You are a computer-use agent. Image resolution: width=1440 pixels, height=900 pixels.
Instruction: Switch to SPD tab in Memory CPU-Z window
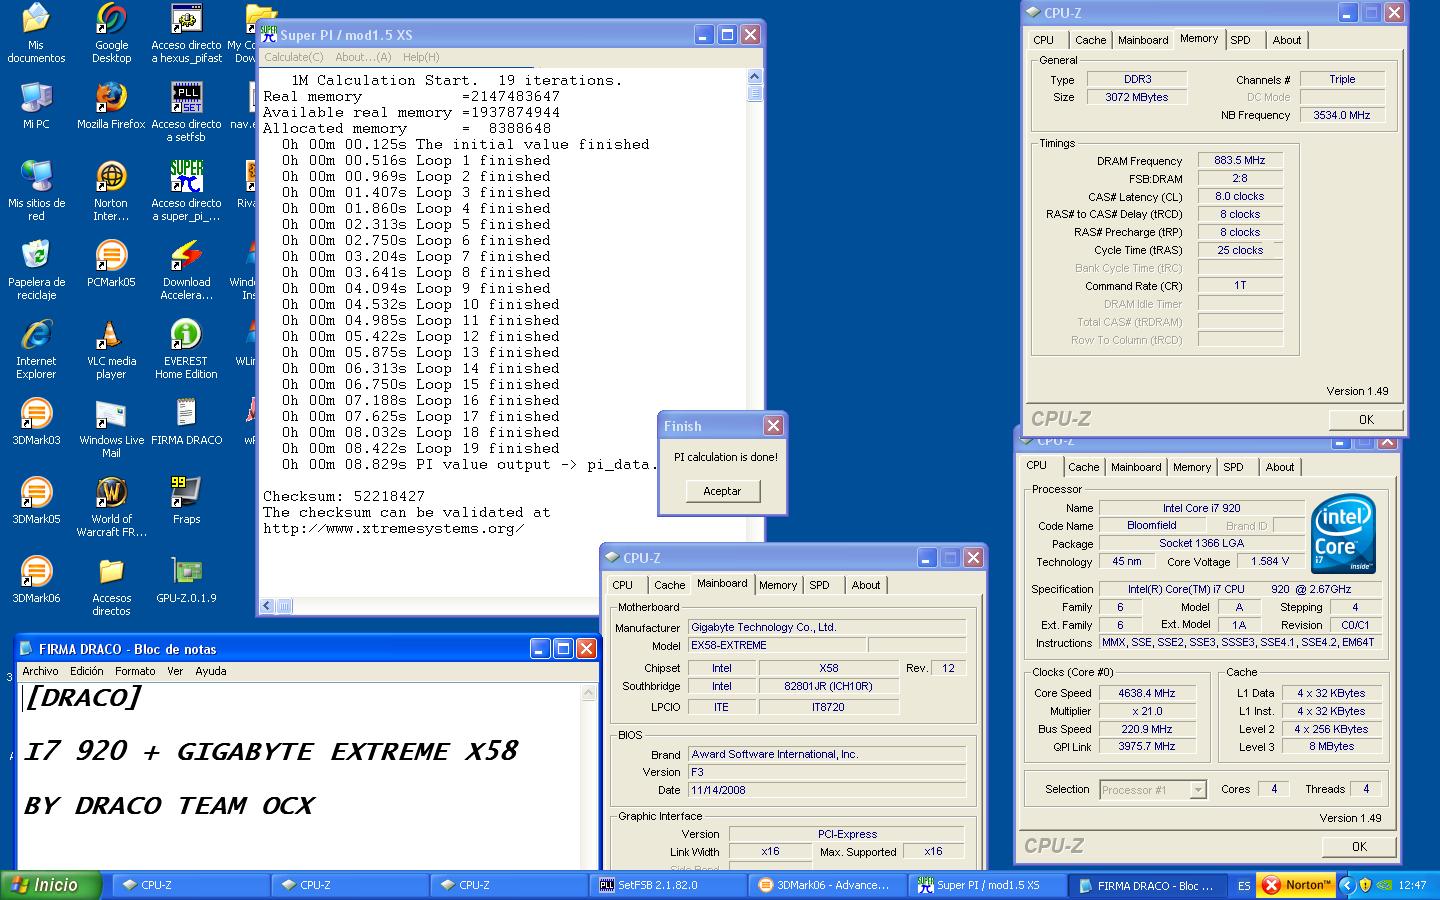pyautogui.click(x=1241, y=40)
